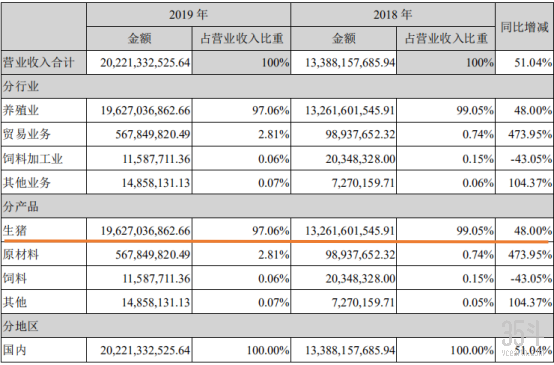Select the 其他业务 row label

tap(27, 183)
